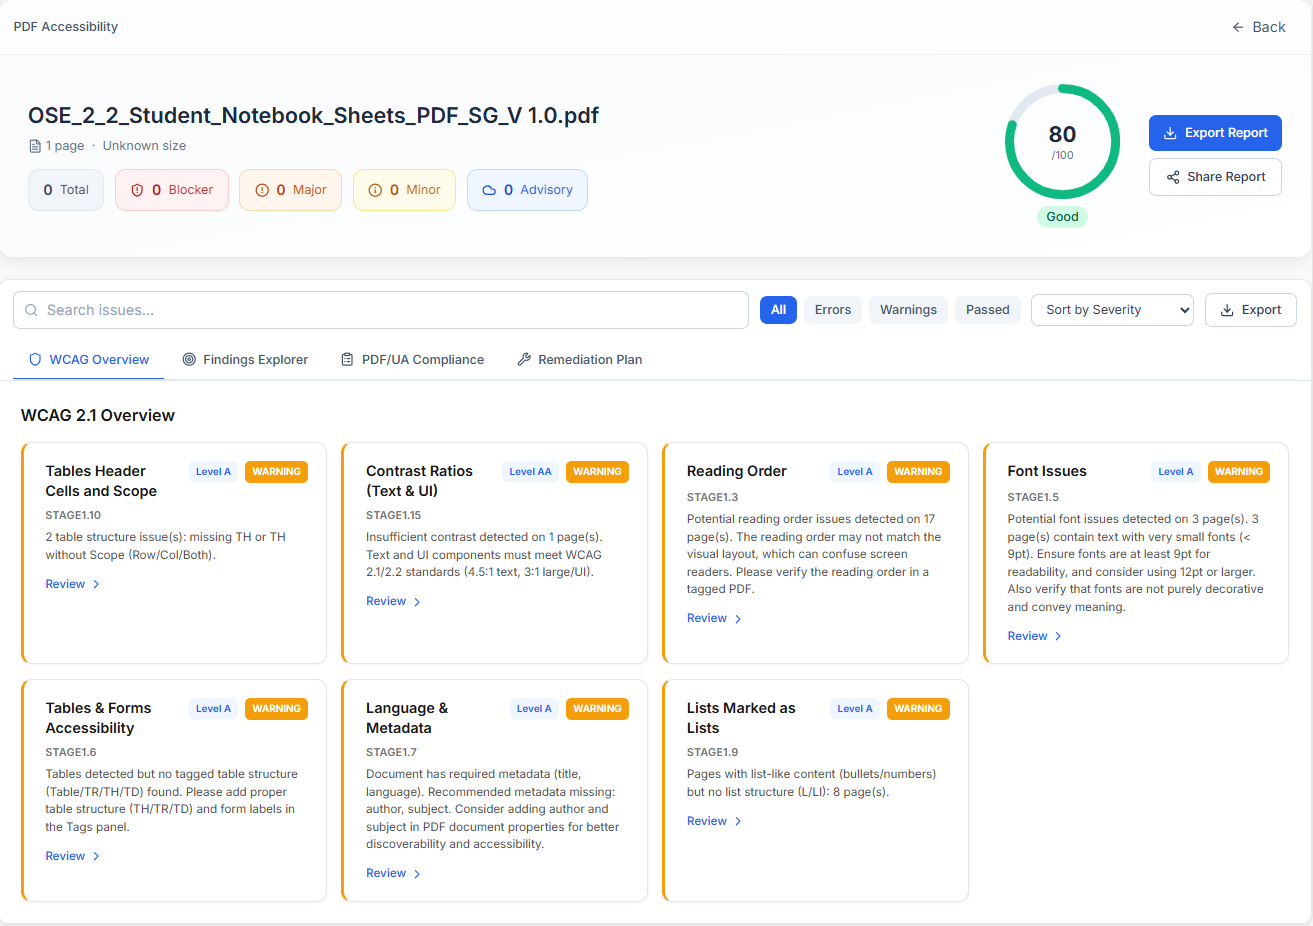Image resolution: width=1313 pixels, height=926 pixels.
Task: Switch to the Findings Explorer tab
Action: click(245, 360)
